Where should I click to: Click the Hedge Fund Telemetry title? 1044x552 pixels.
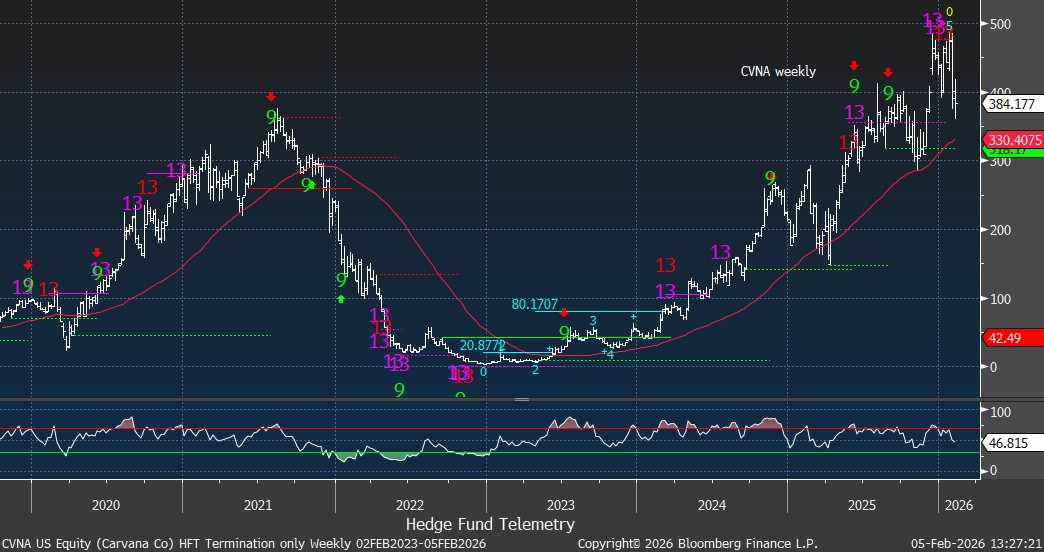490,524
